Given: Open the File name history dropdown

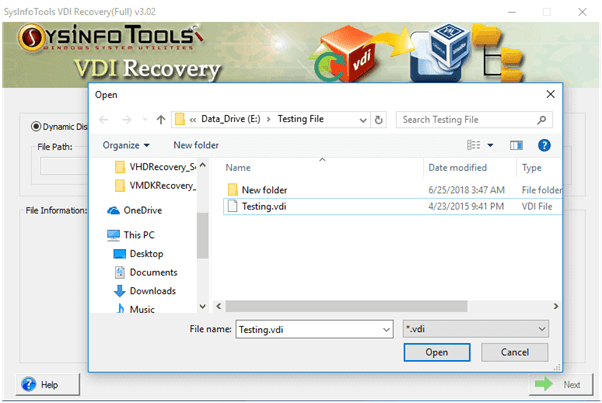Looking at the screenshot, I should point(386,329).
